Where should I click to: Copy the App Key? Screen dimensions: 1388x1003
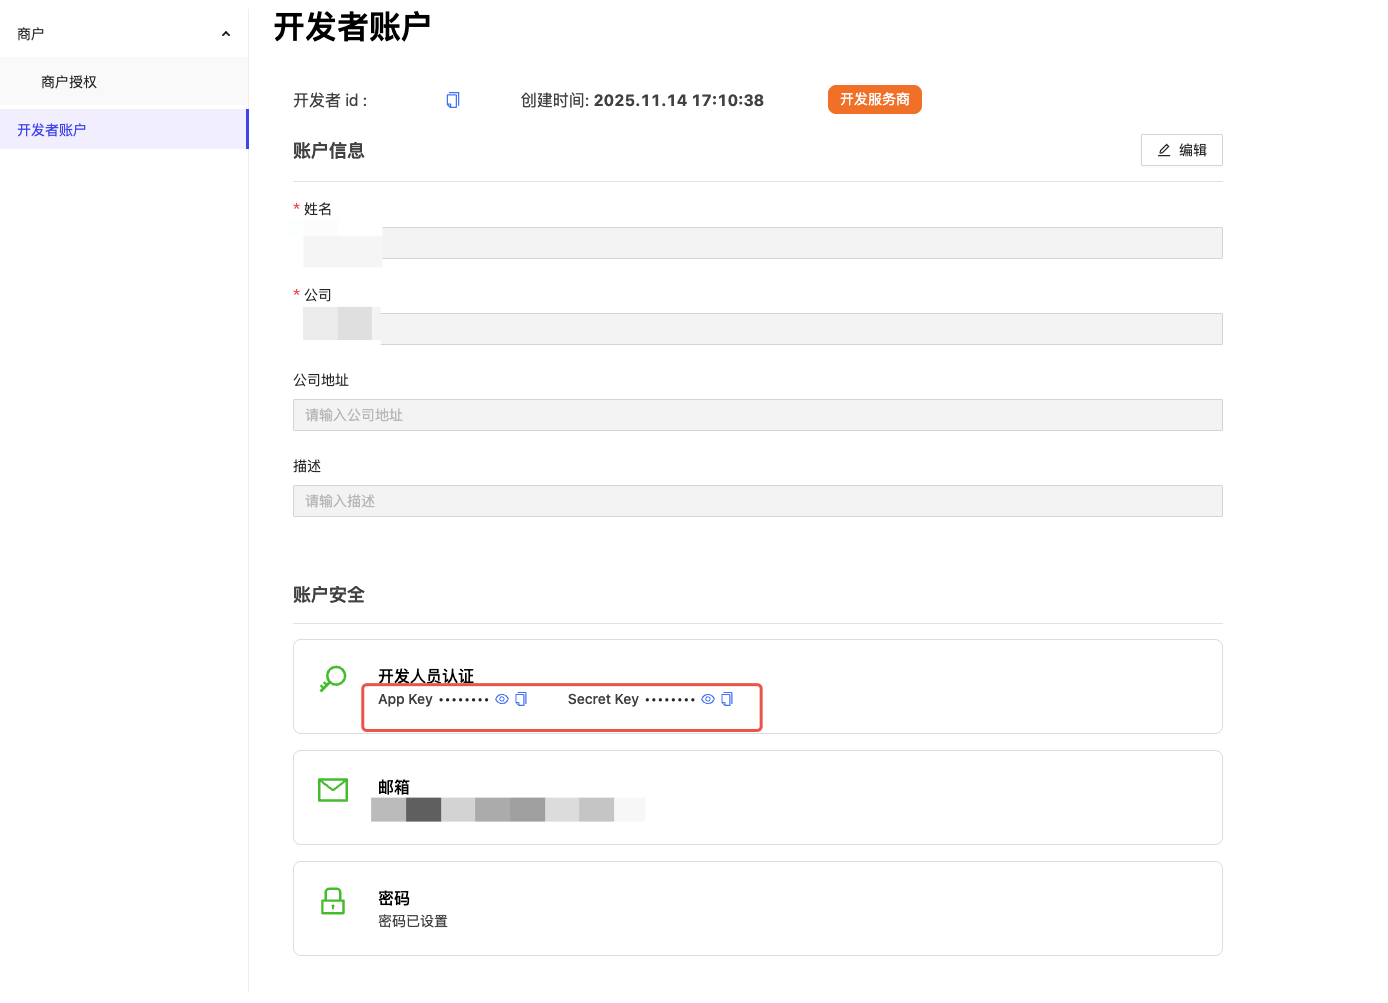pyautogui.click(x=521, y=699)
